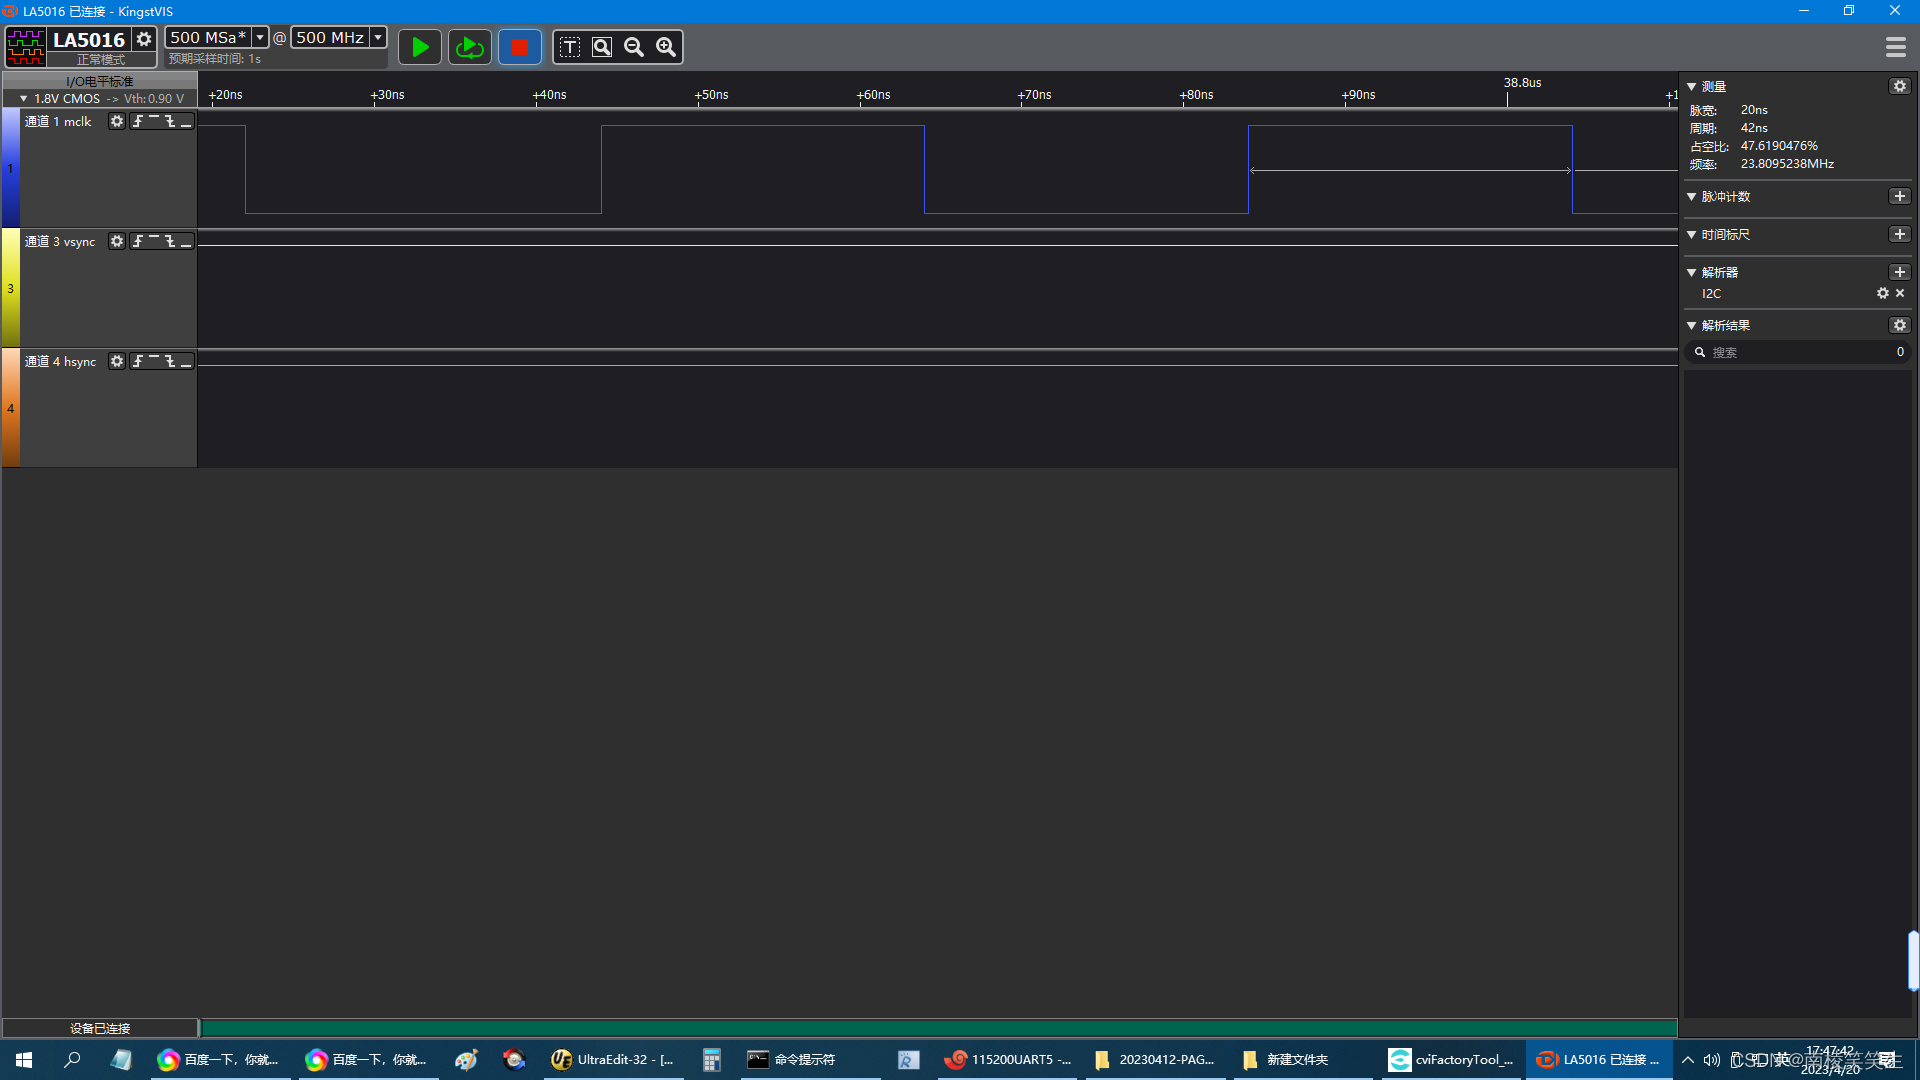Open 新建文件夹 folder taskbar window
The height and width of the screenshot is (1080, 1920).
click(1304, 1059)
